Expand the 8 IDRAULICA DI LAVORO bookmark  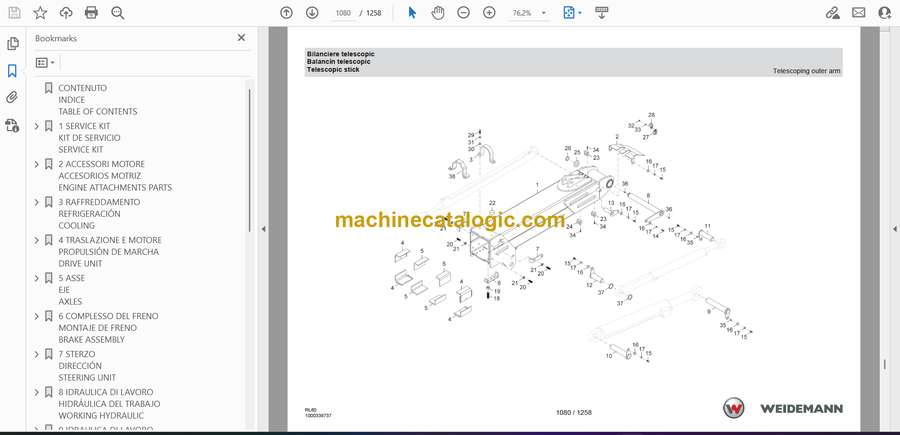click(37, 392)
